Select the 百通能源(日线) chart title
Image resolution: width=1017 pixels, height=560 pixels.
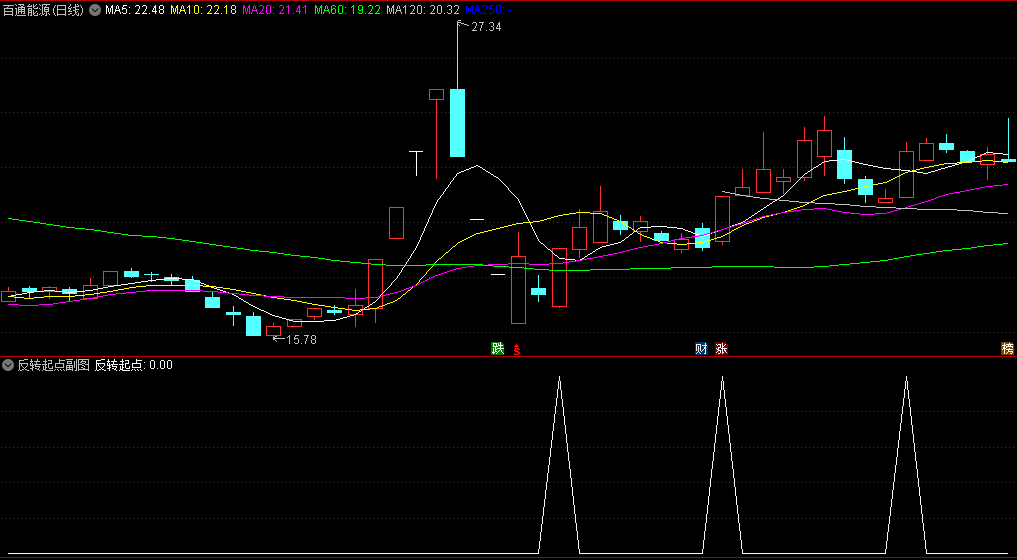click(x=43, y=10)
